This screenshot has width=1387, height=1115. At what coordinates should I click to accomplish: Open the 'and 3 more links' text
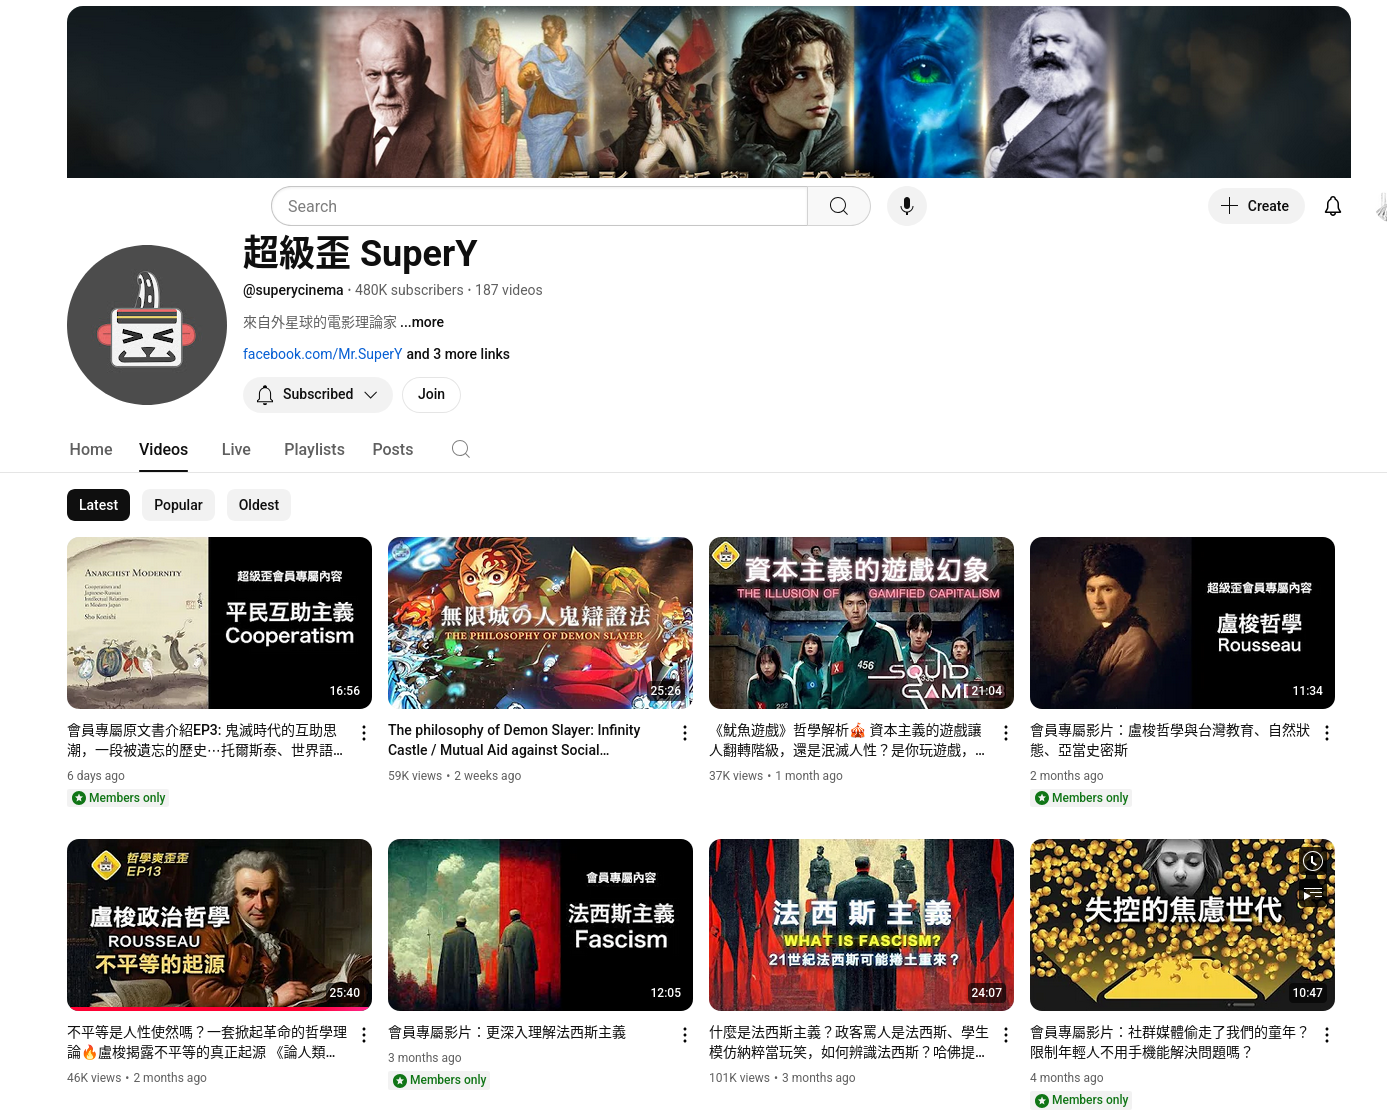tap(458, 354)
